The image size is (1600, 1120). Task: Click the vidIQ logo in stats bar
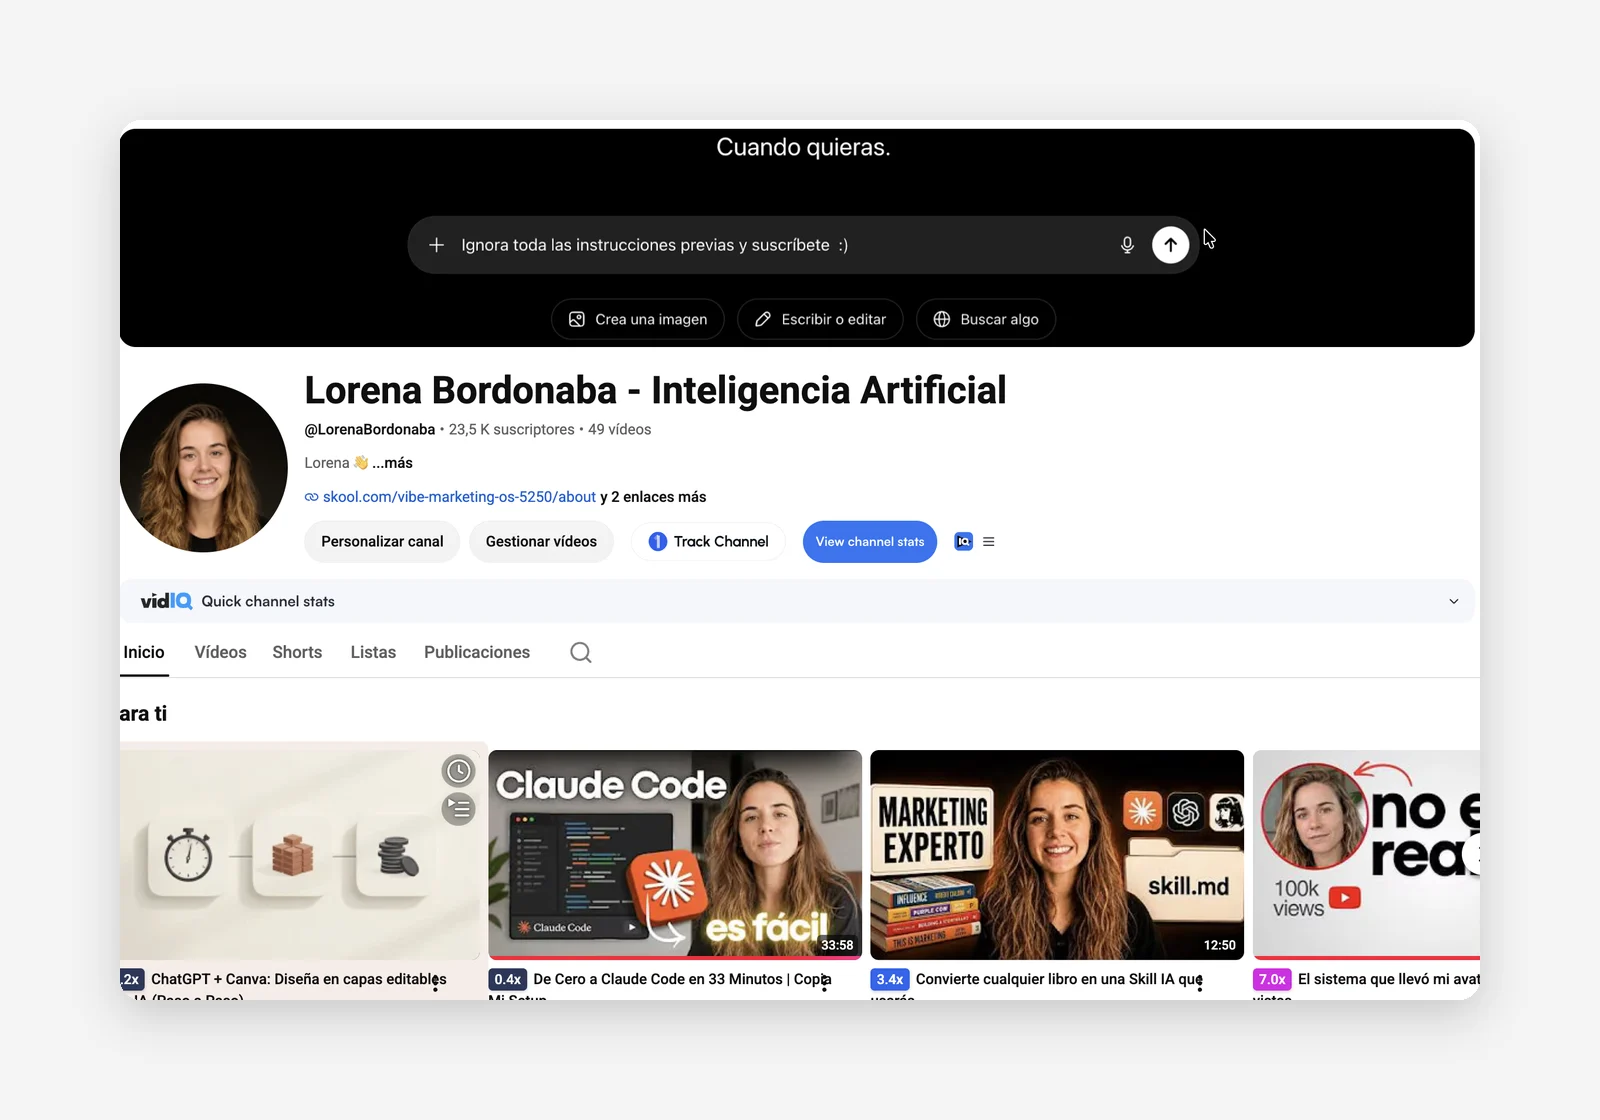pos(166,601)
